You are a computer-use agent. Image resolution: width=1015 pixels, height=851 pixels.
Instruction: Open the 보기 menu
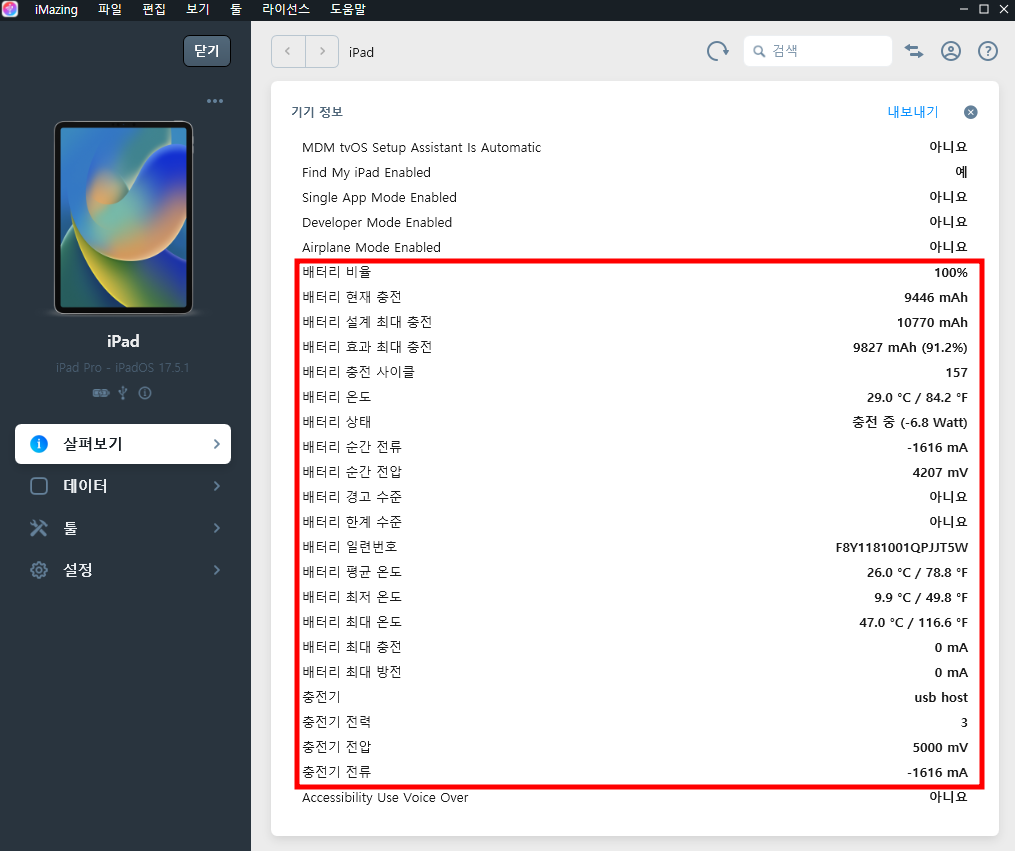point(197,9)
